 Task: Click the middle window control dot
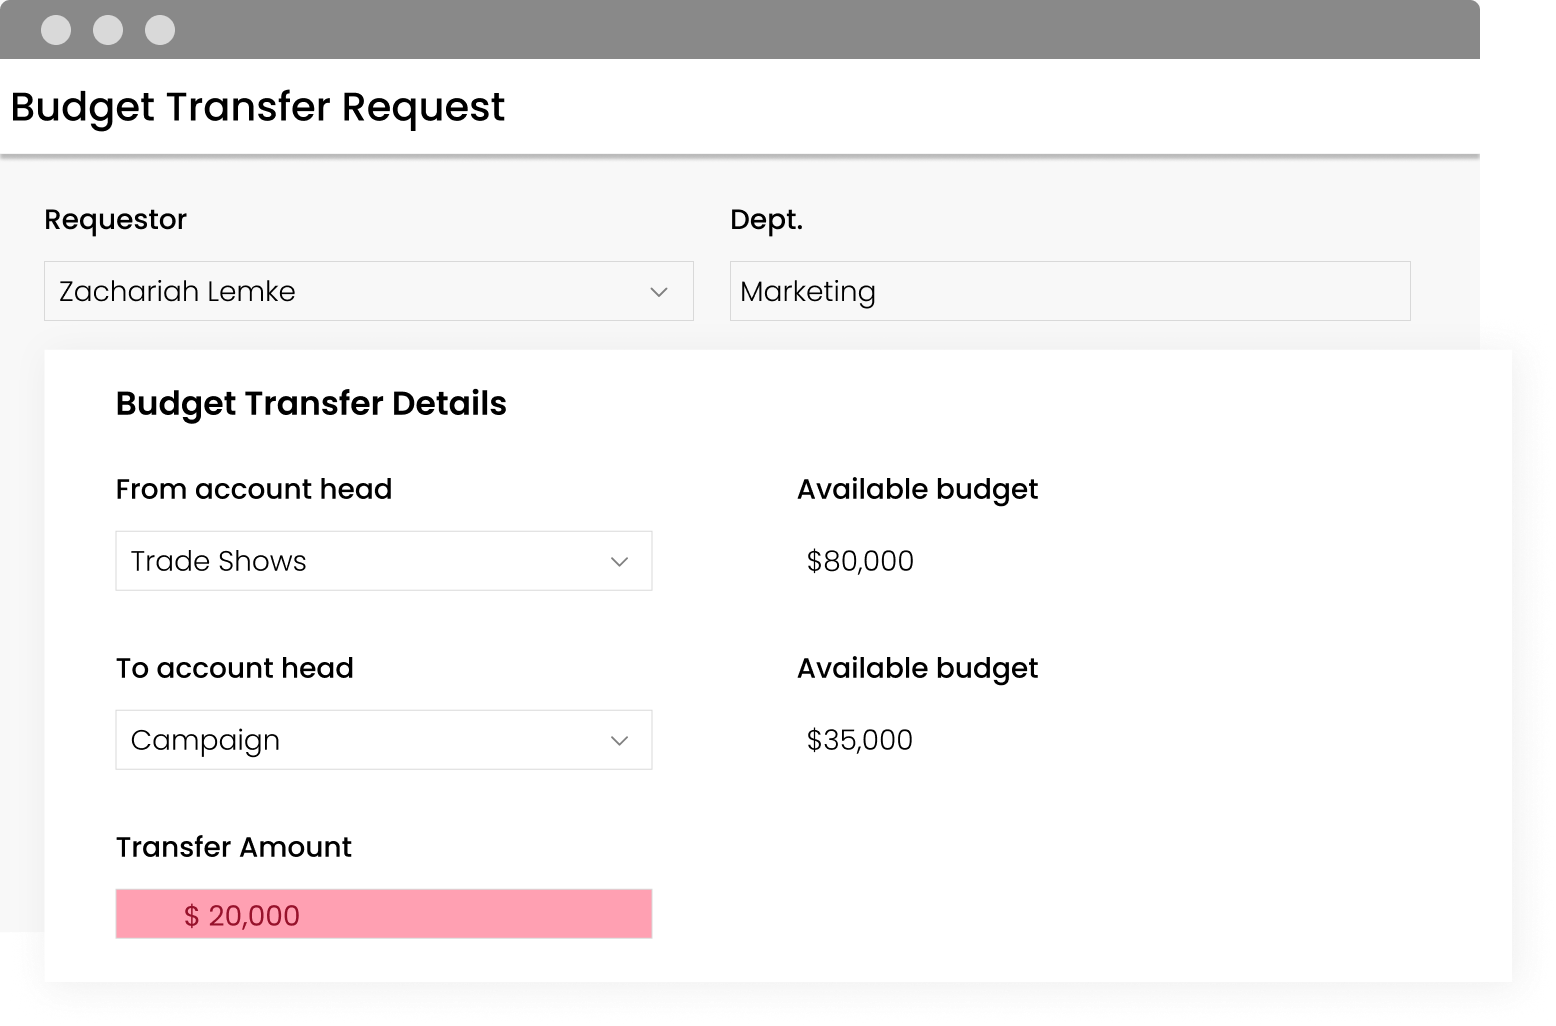click(108, 30)
